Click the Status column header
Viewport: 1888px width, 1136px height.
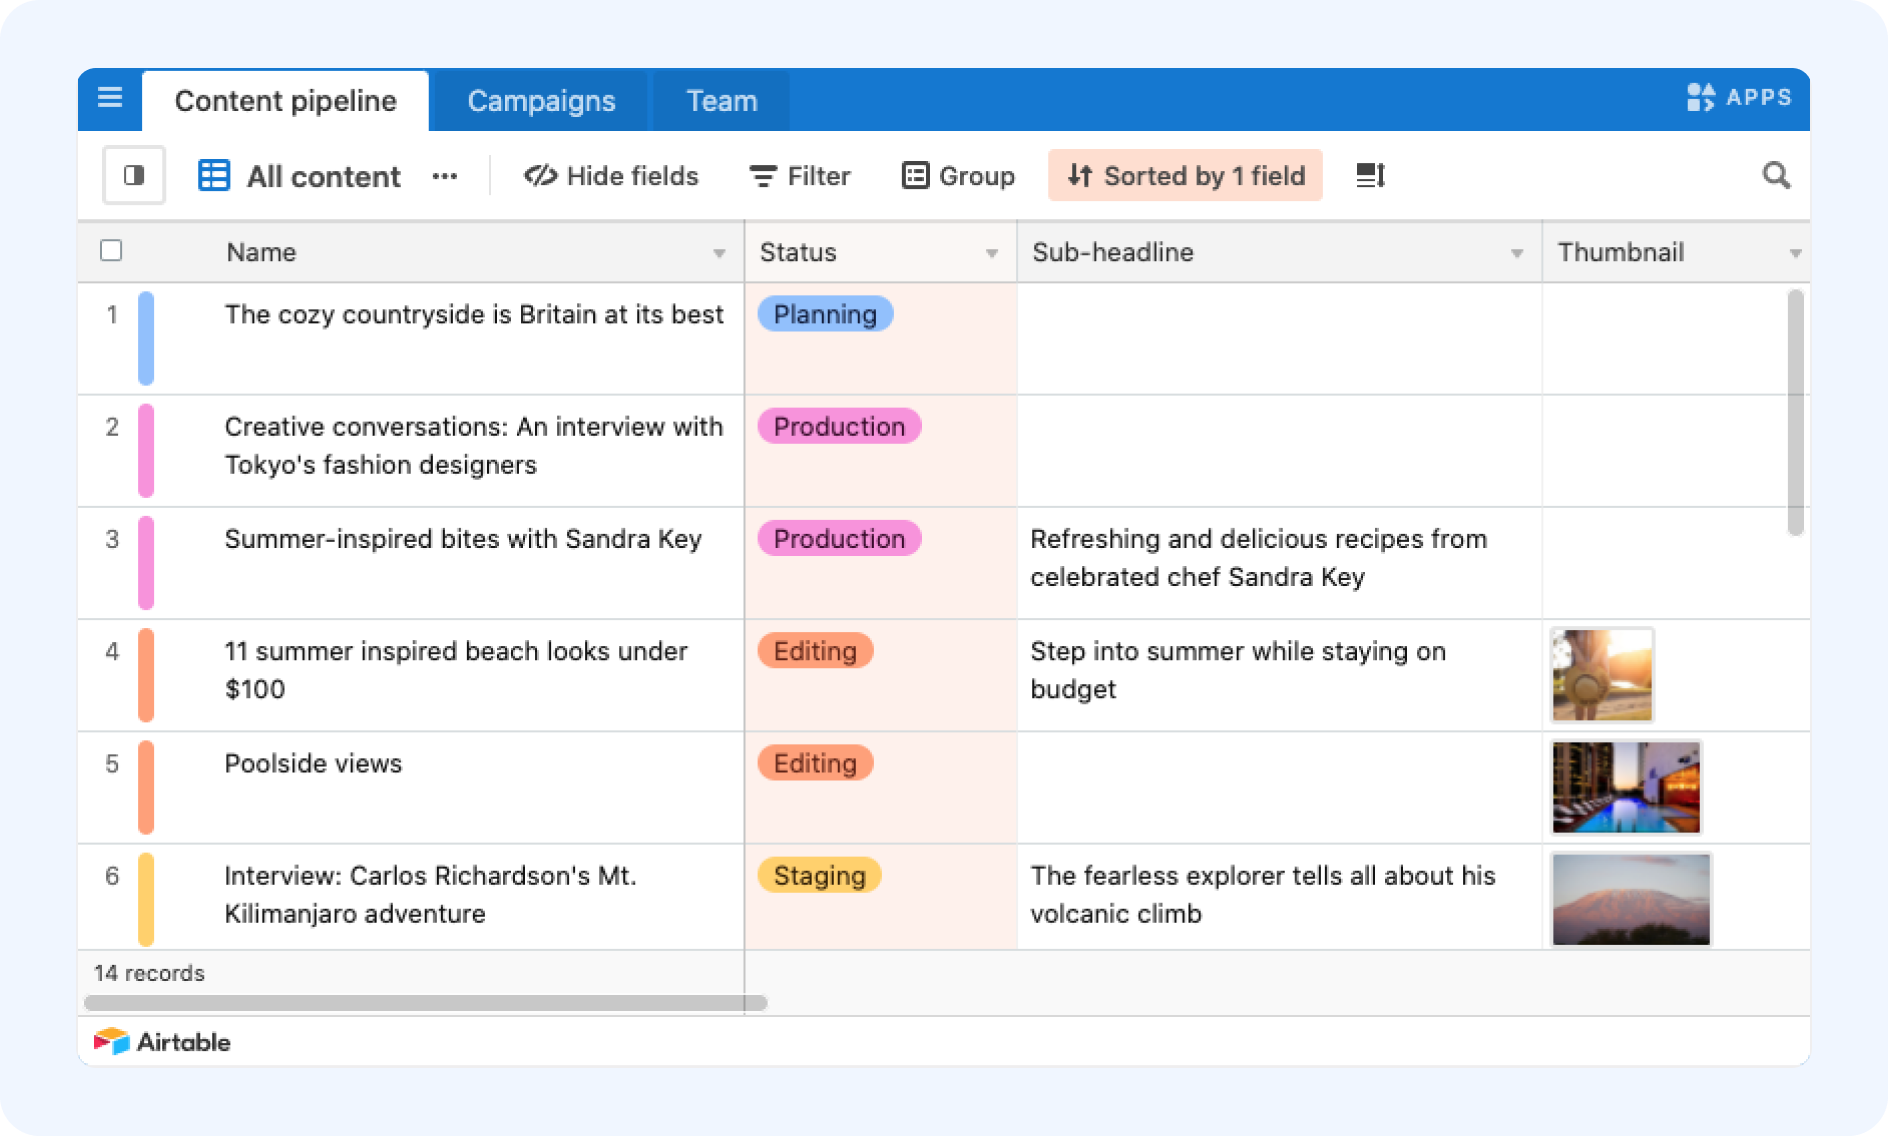point(881,252)
